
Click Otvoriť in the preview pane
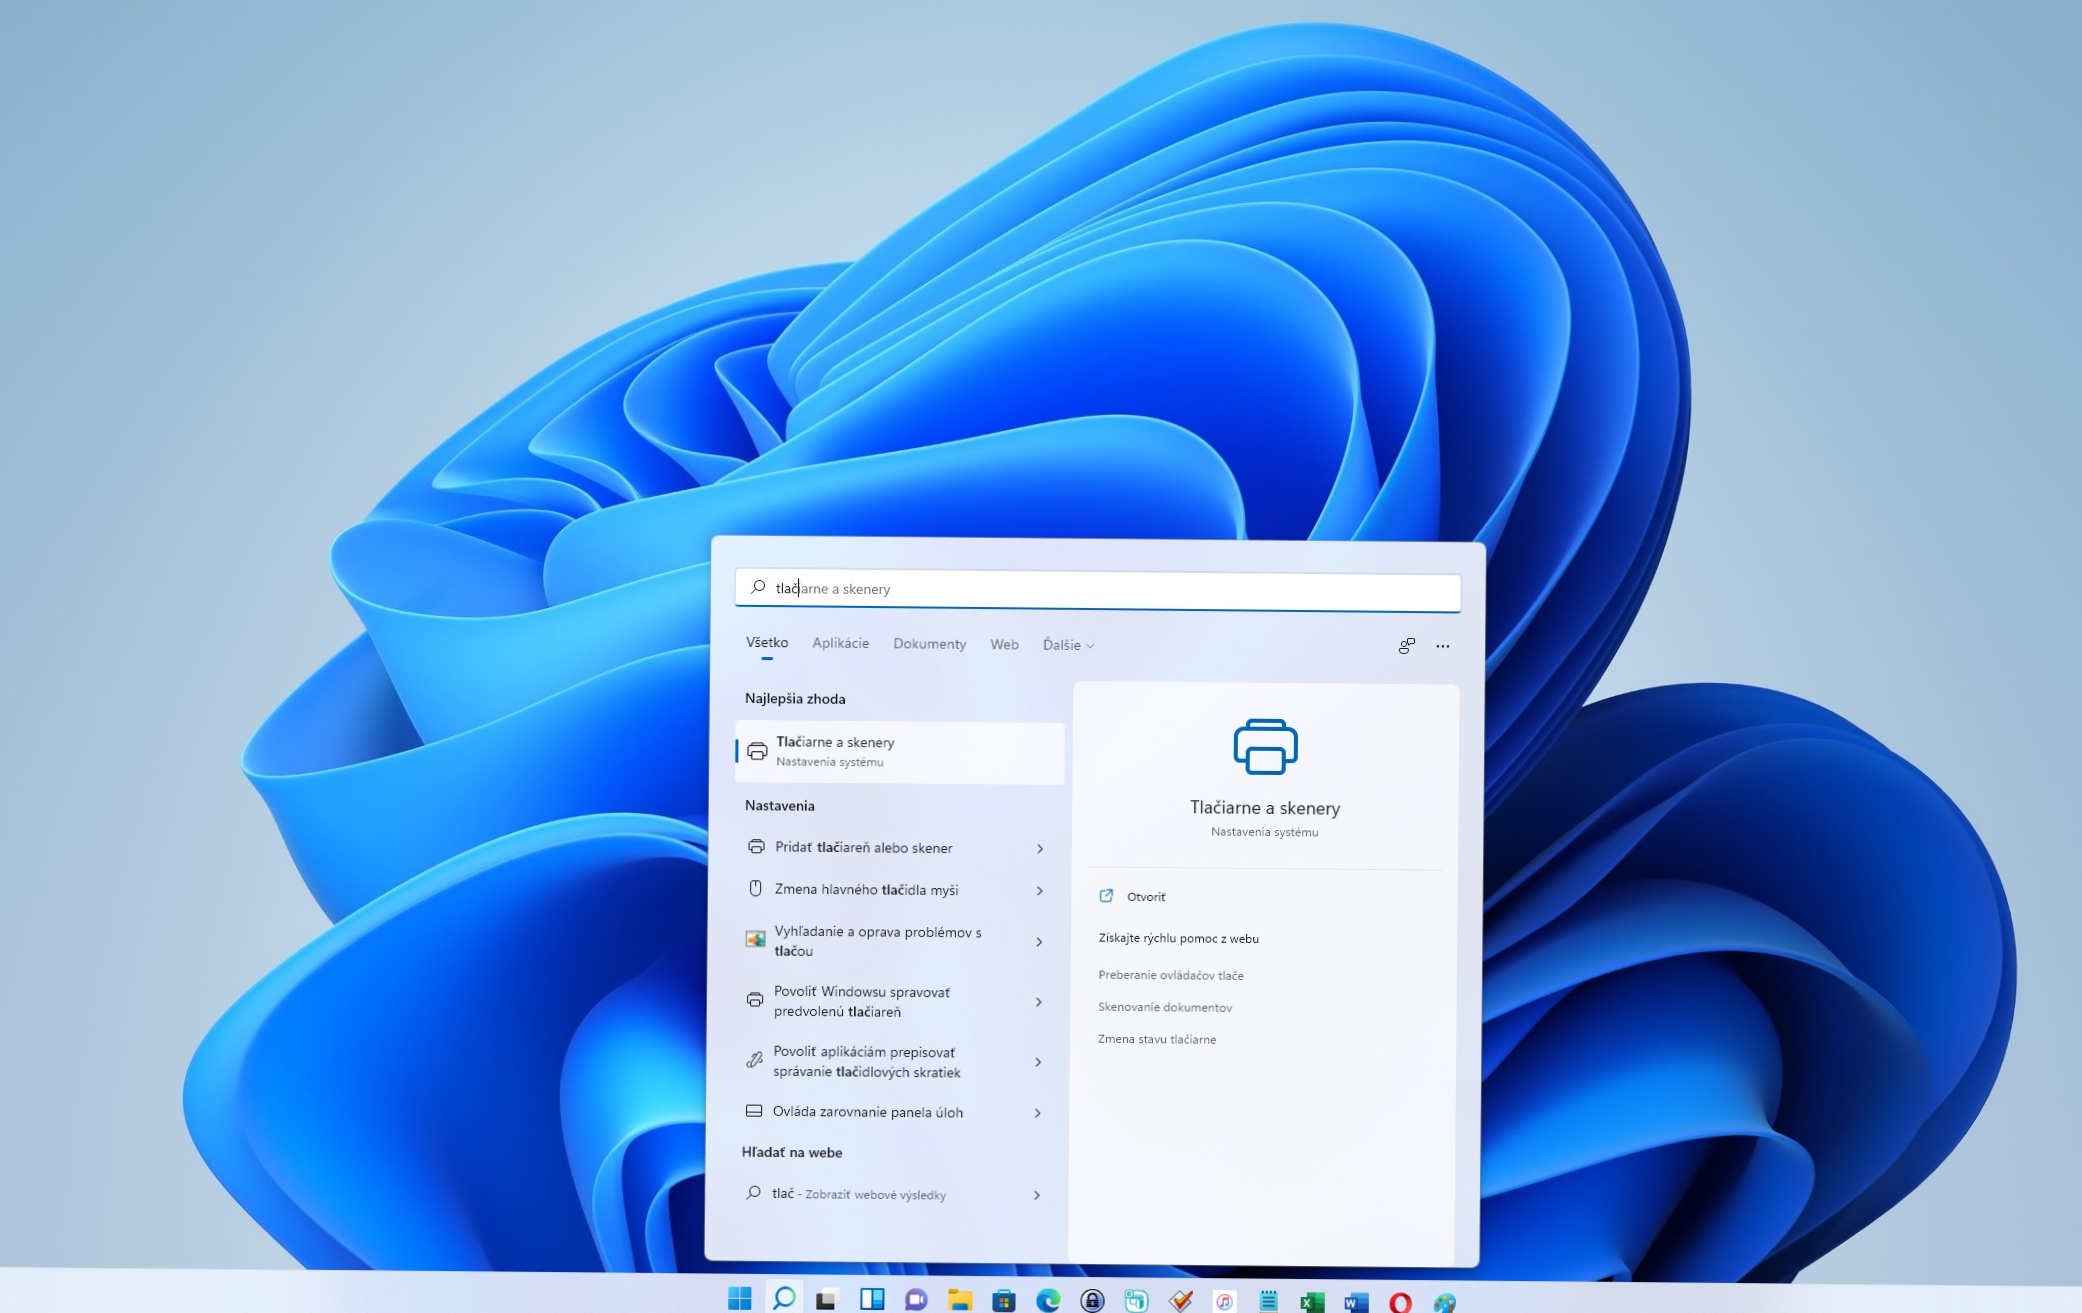[x=1146, y=897]
